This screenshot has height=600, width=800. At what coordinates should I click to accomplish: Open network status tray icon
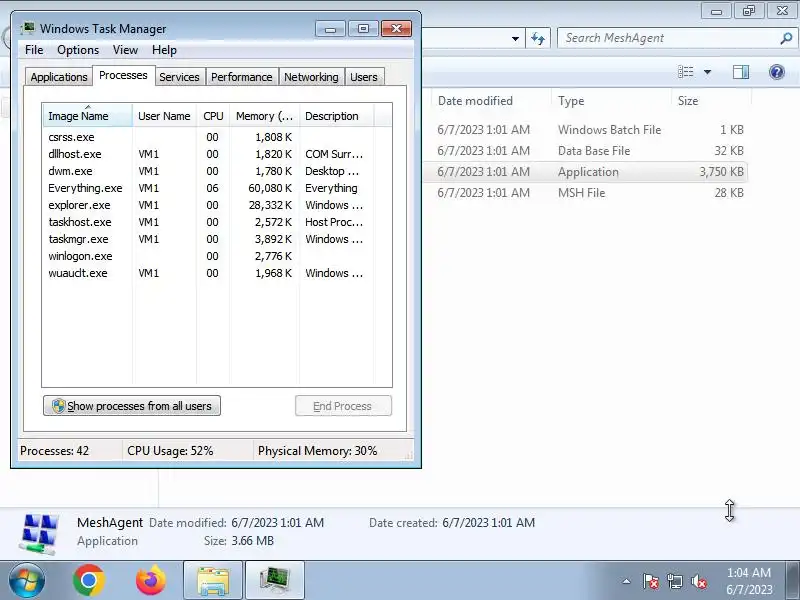tap(674, 581)
